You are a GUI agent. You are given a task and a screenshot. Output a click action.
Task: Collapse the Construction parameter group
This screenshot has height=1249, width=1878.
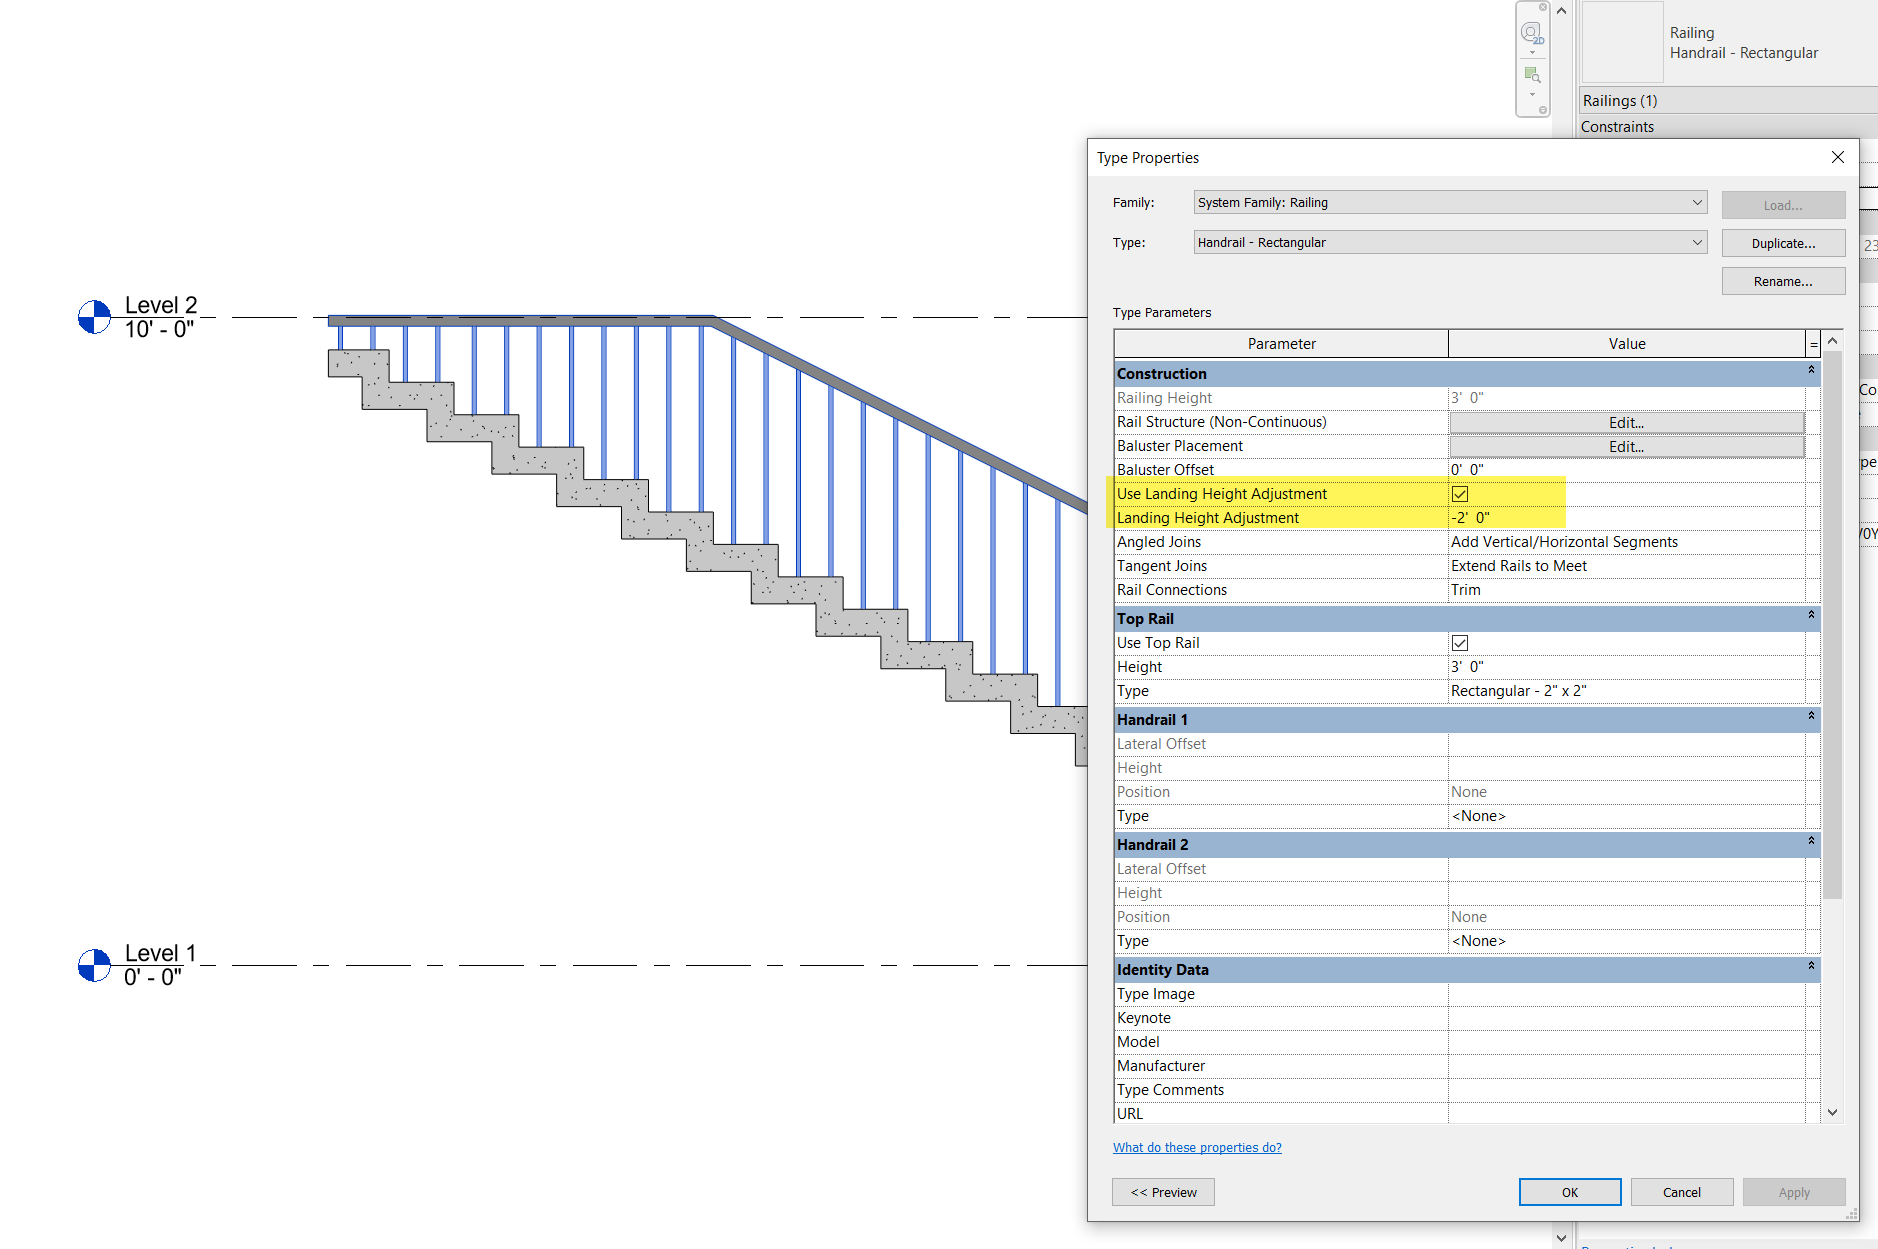click(x=1810, y=370)
